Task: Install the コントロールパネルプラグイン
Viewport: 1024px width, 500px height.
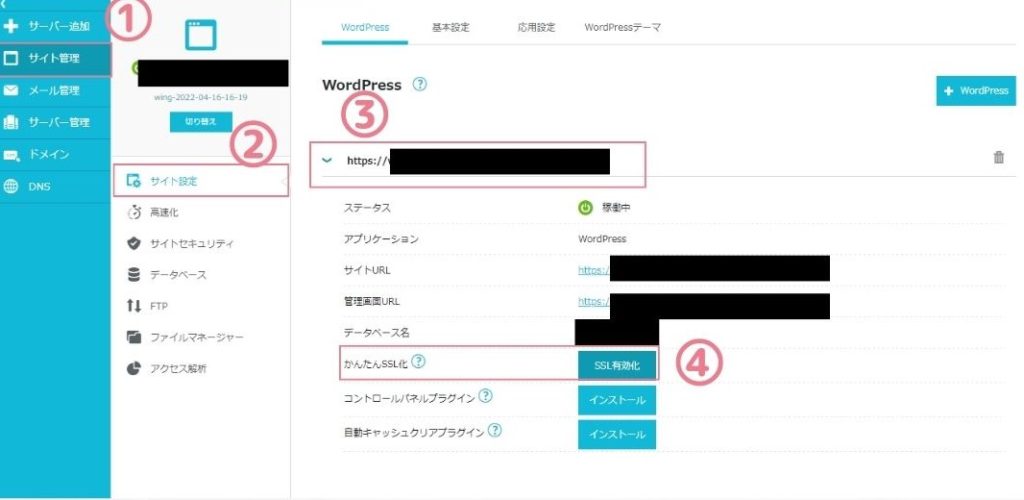Action: click(616, 400)
